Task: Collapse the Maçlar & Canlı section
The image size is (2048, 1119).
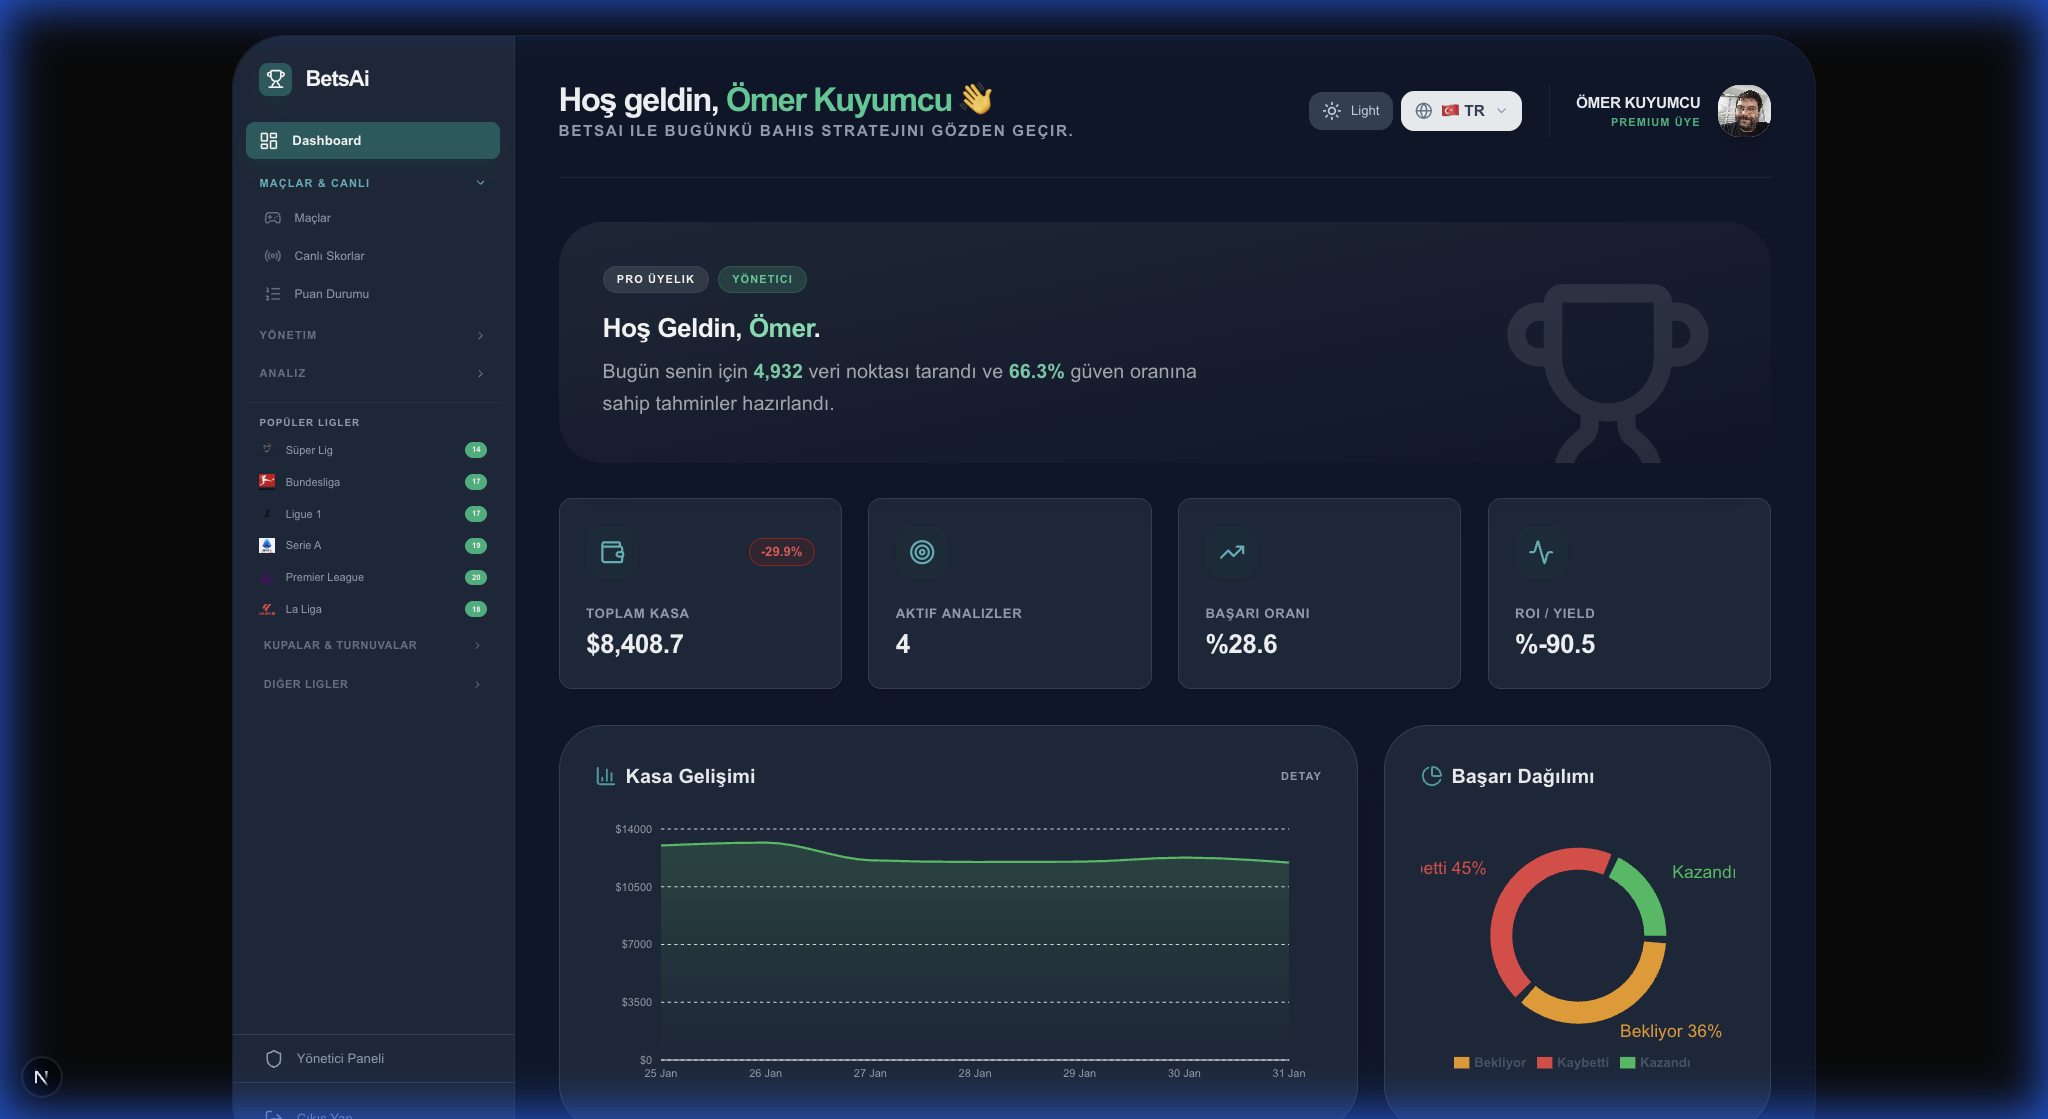Action: 481,182
